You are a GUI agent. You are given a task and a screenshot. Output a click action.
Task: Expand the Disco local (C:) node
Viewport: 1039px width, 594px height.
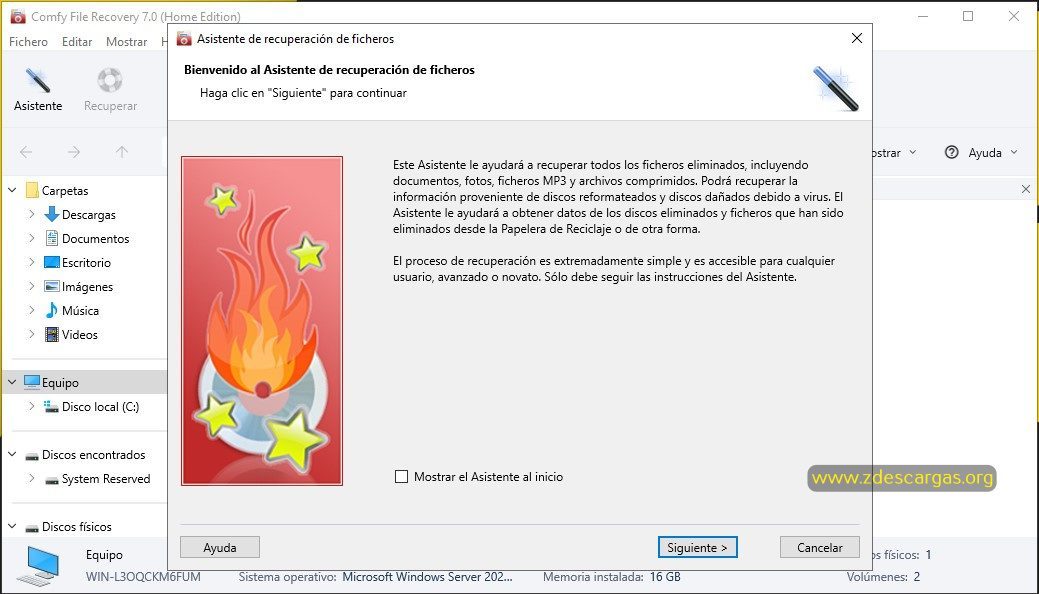[x=31, y=406]
